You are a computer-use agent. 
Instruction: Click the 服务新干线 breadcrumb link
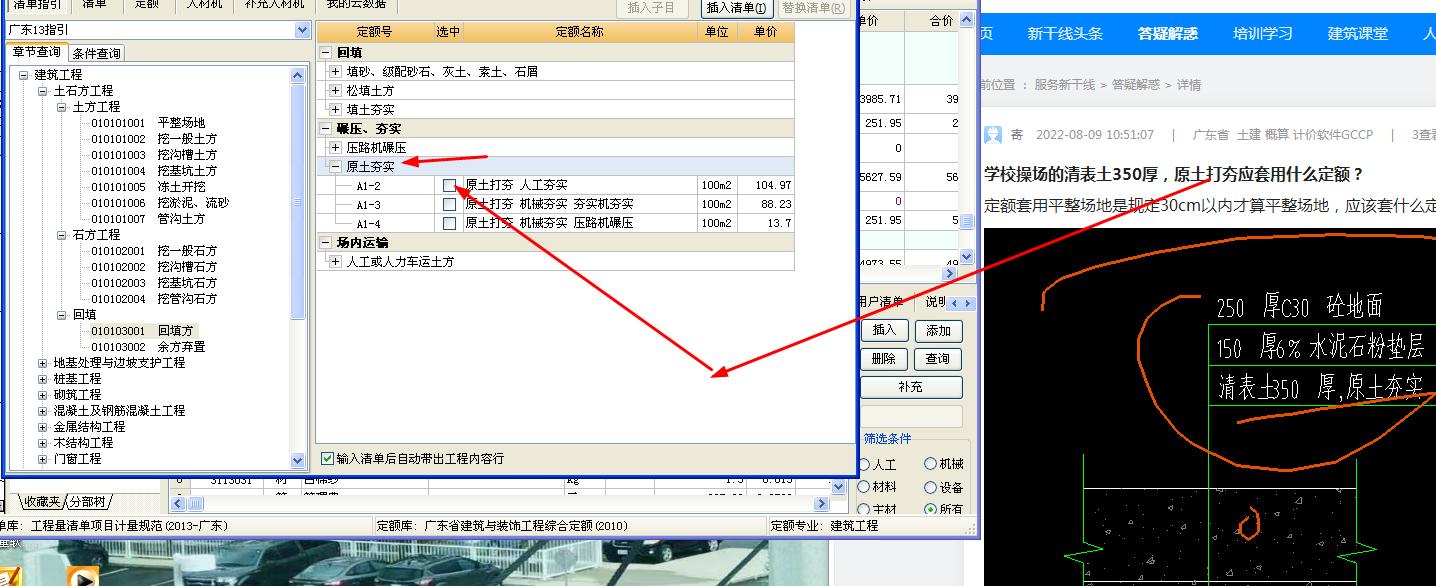[x=1065, y=86]
